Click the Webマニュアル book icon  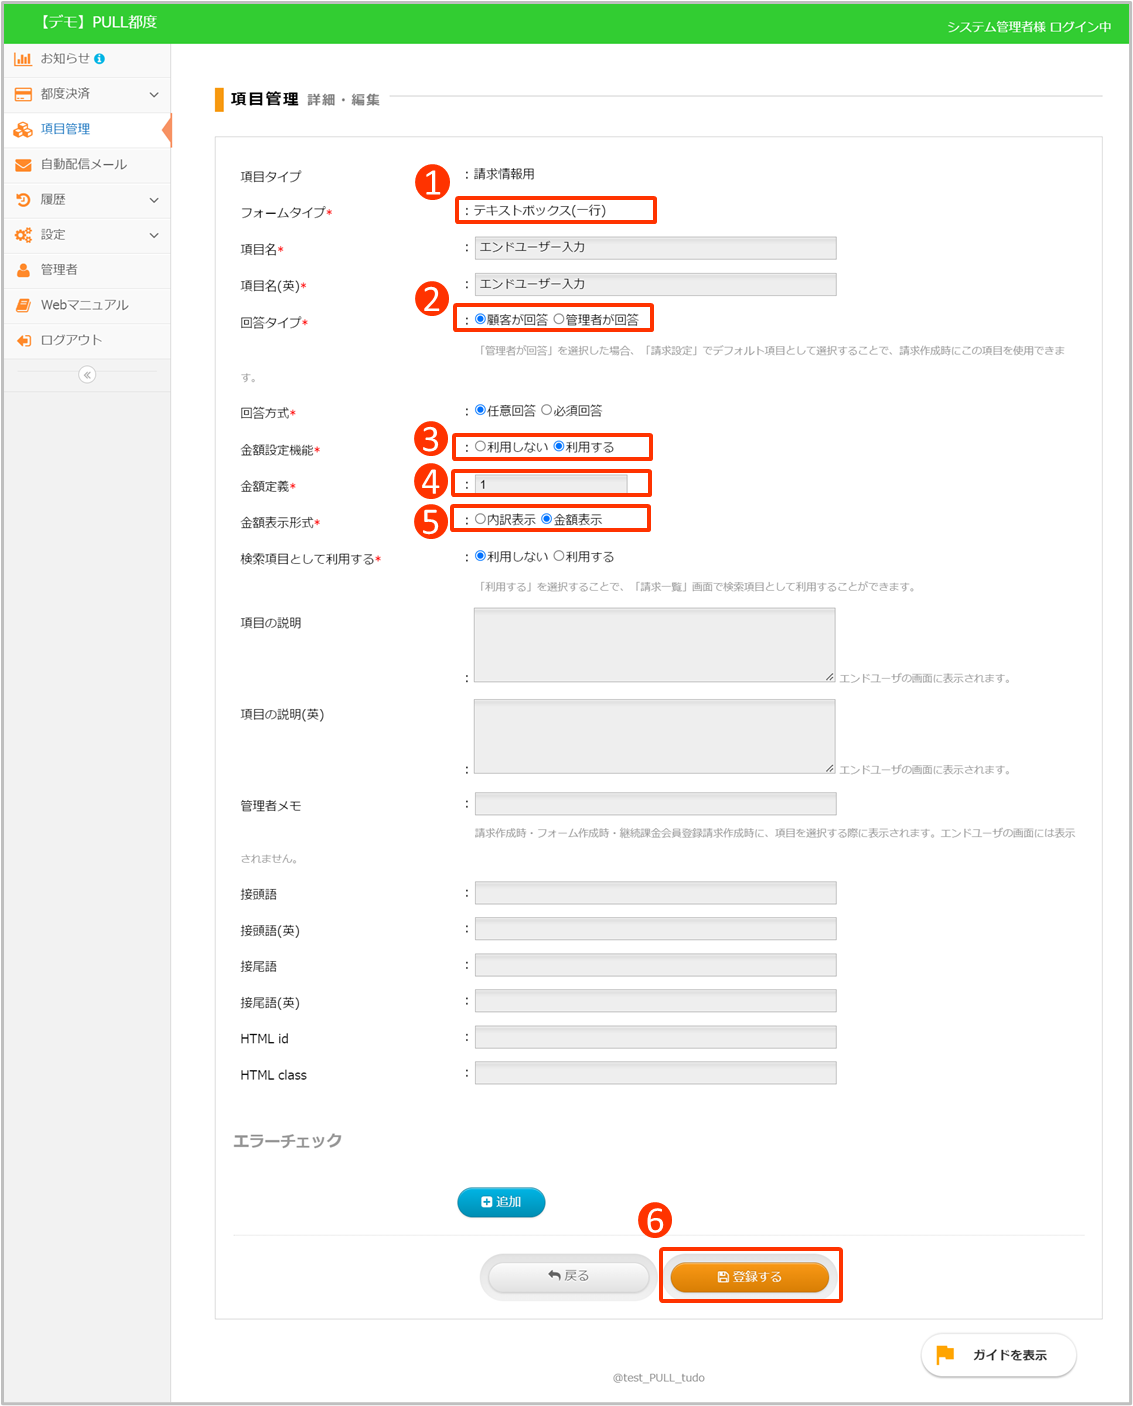[x=23, y=305]
